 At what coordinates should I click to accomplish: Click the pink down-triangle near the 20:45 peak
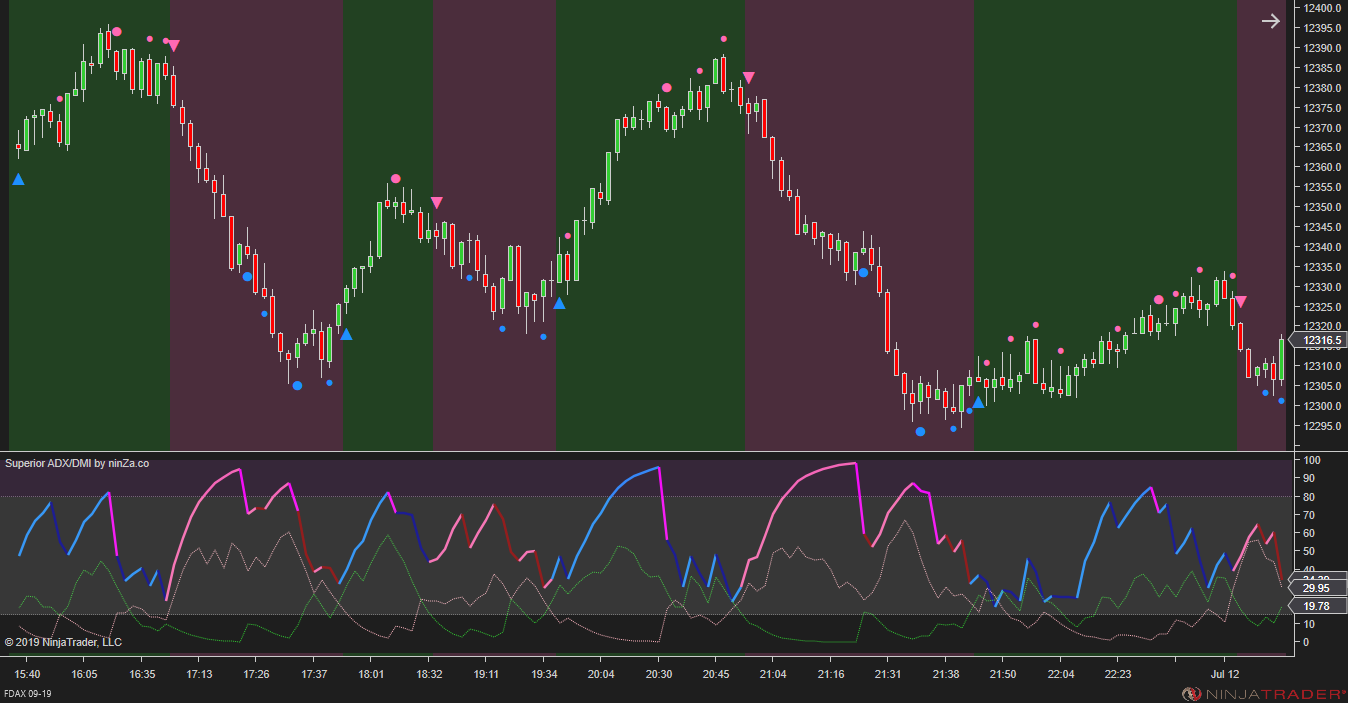point(748,78)
